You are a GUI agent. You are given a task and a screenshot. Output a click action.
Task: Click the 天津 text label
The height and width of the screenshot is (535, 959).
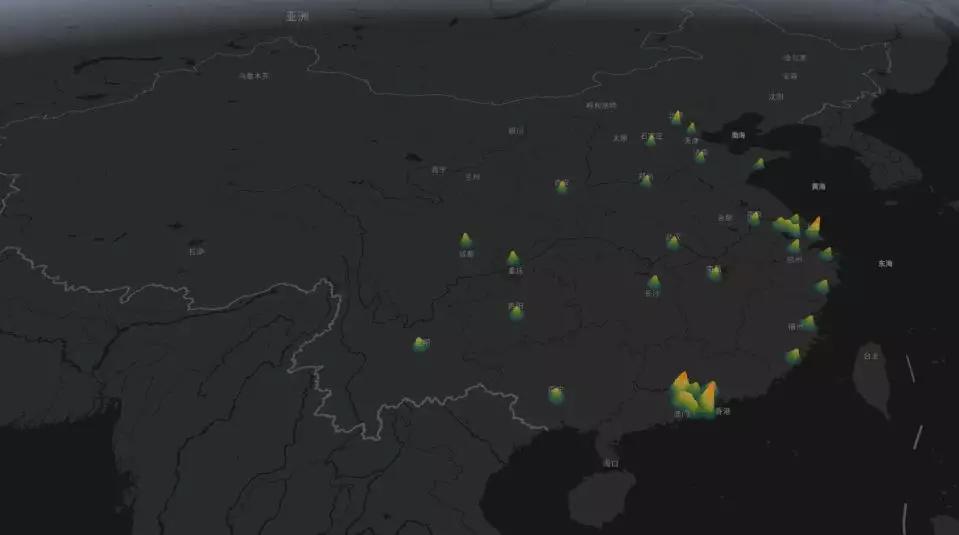[691, 141]
